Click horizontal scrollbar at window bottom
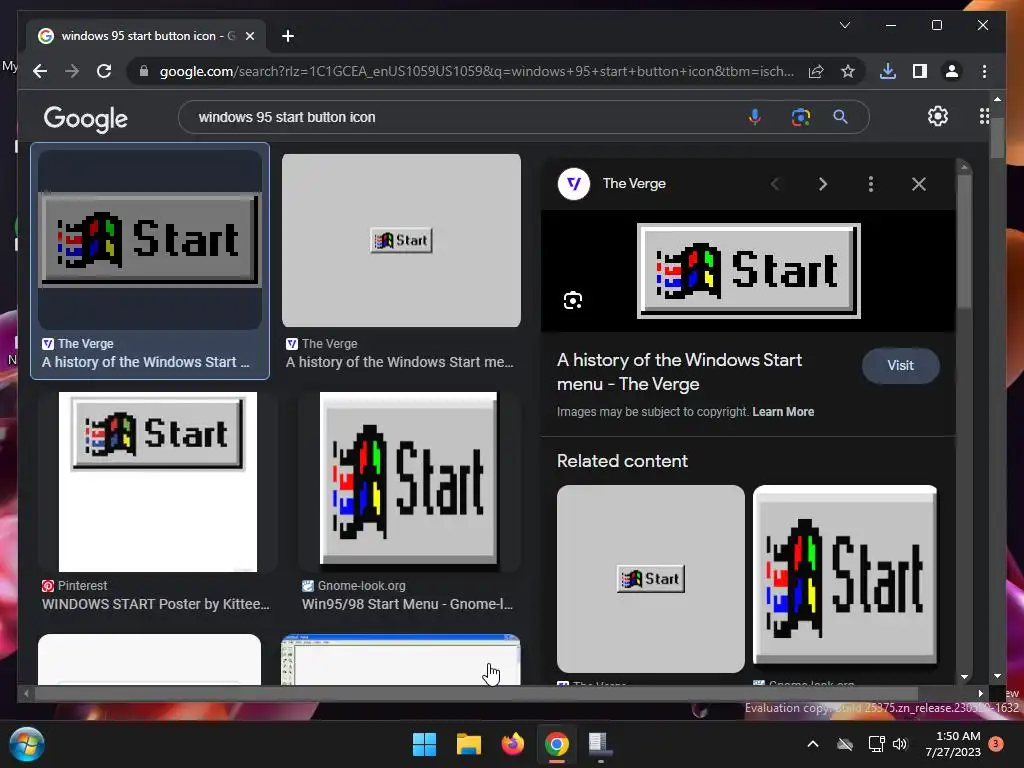Screen dimensions: 1024x768 [477, 694]
